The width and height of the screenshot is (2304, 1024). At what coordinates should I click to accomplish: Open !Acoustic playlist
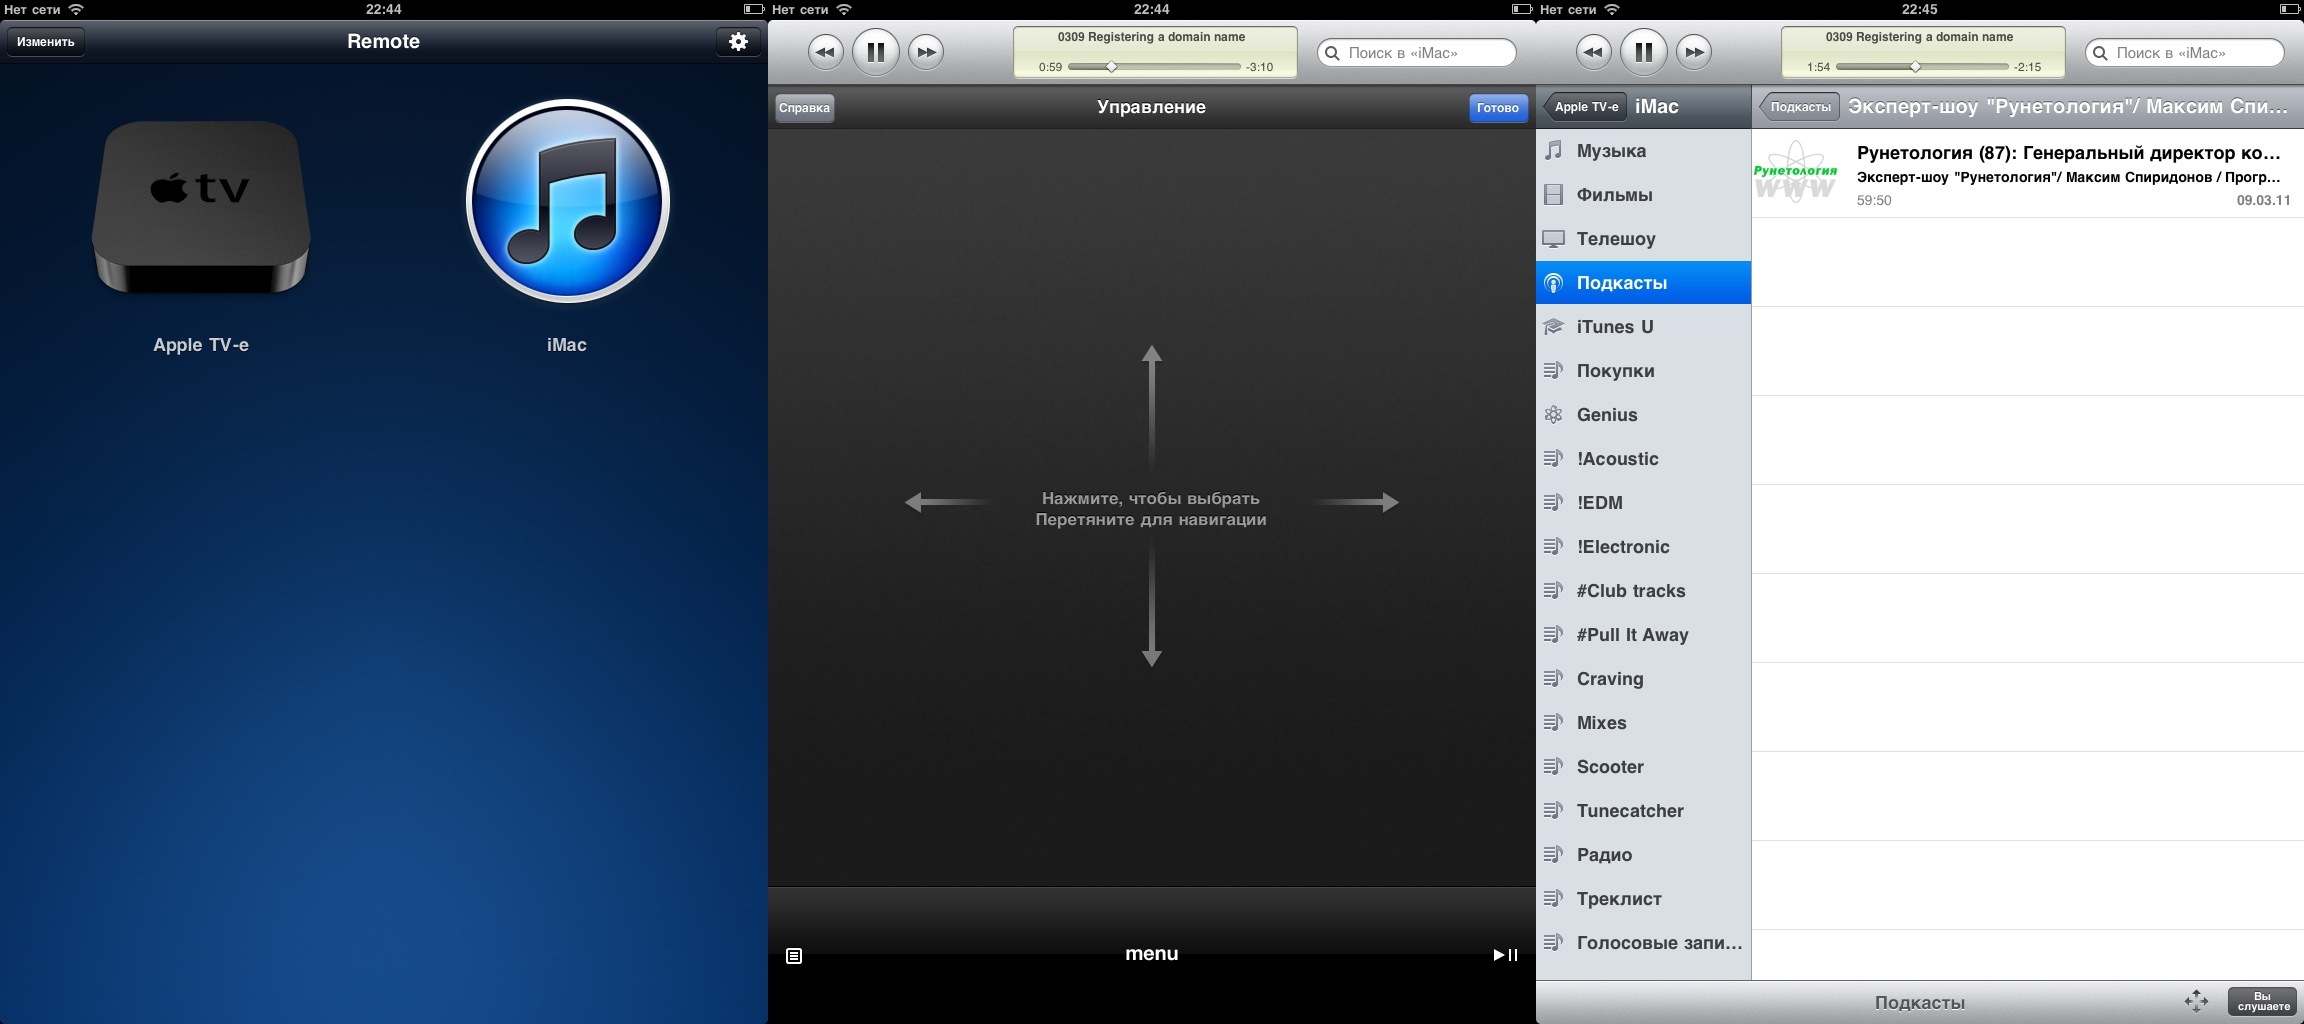1643,459
